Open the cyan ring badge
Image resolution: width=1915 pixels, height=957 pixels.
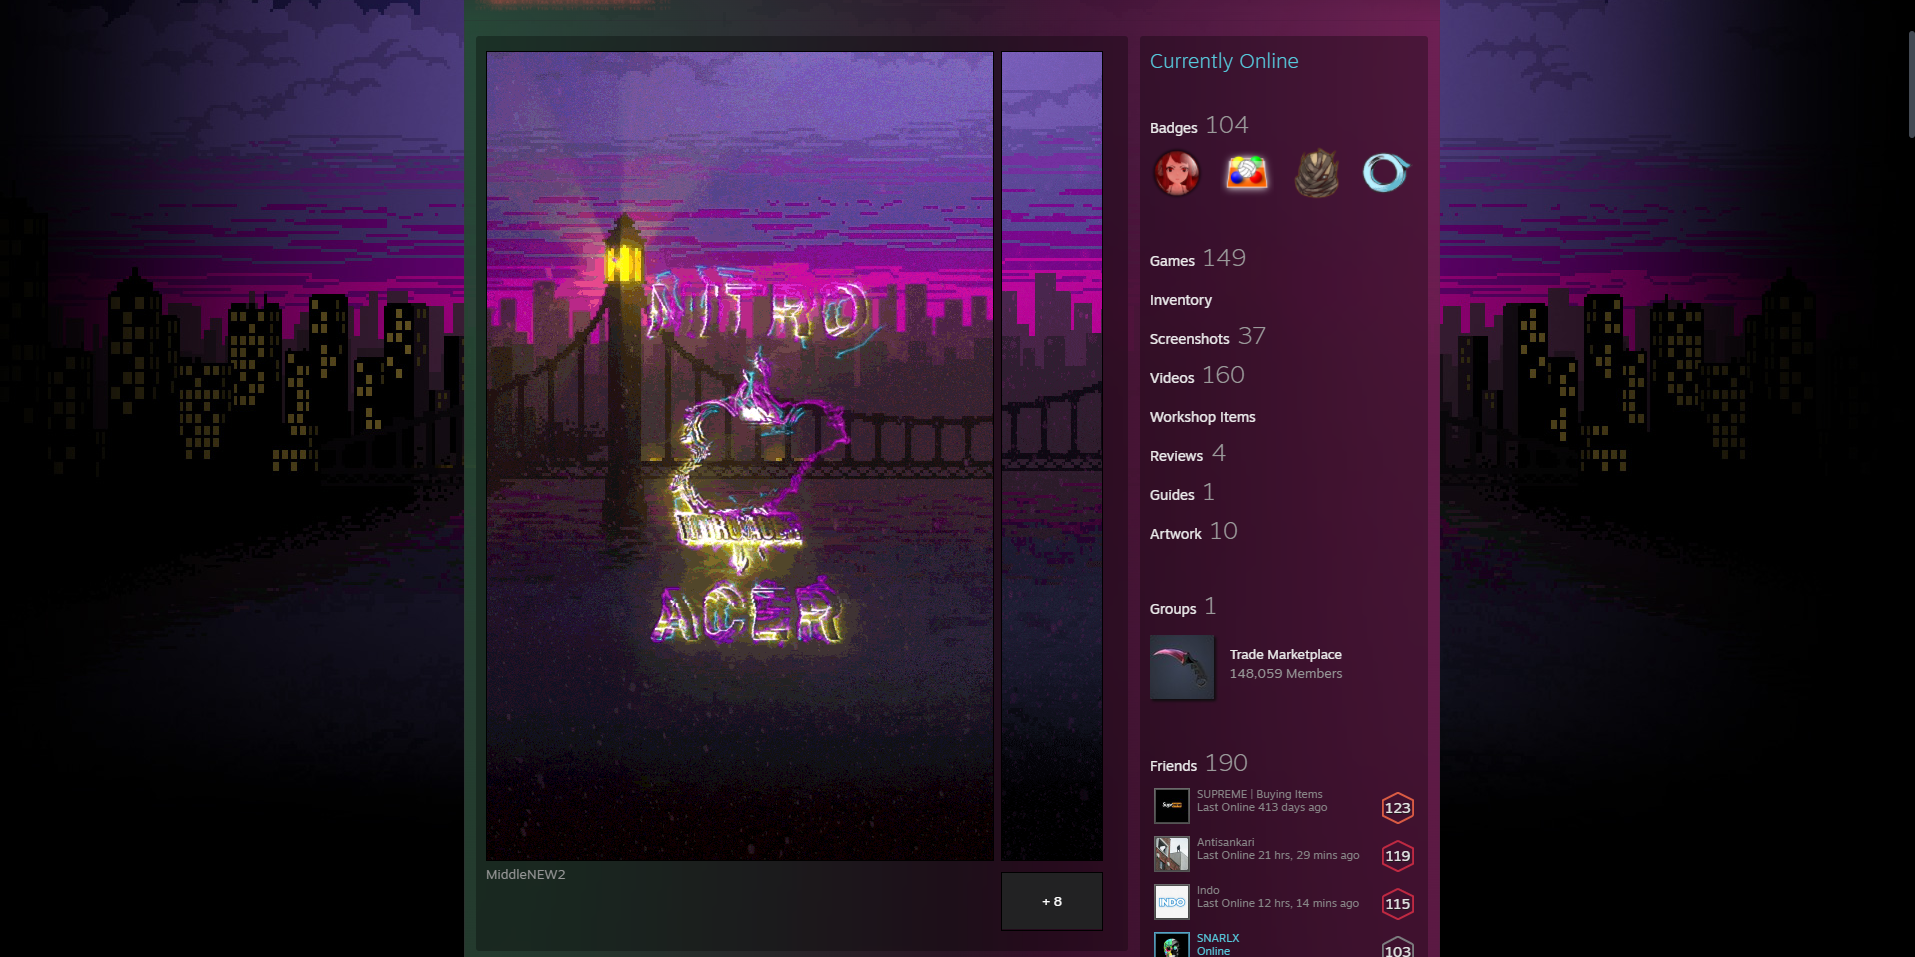coord(1386,173)
